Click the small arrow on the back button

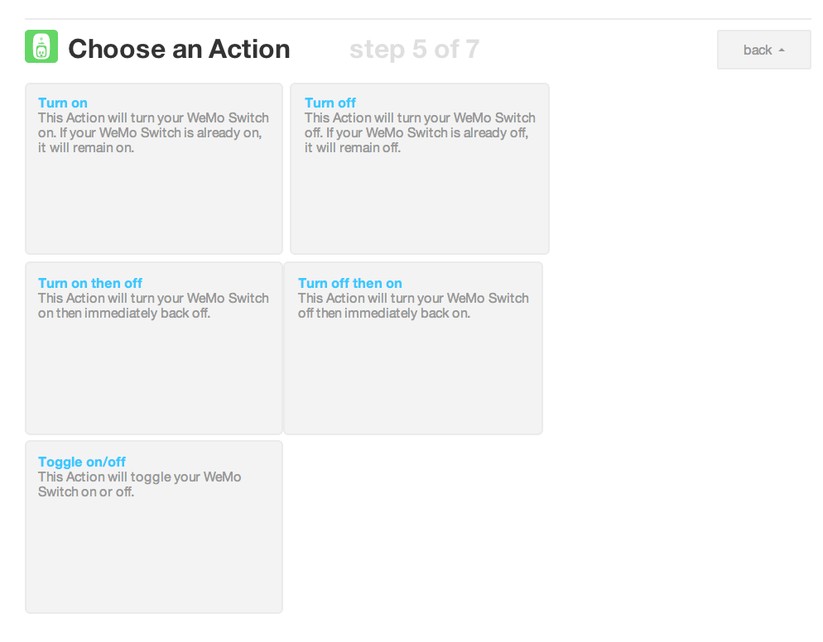781,50
